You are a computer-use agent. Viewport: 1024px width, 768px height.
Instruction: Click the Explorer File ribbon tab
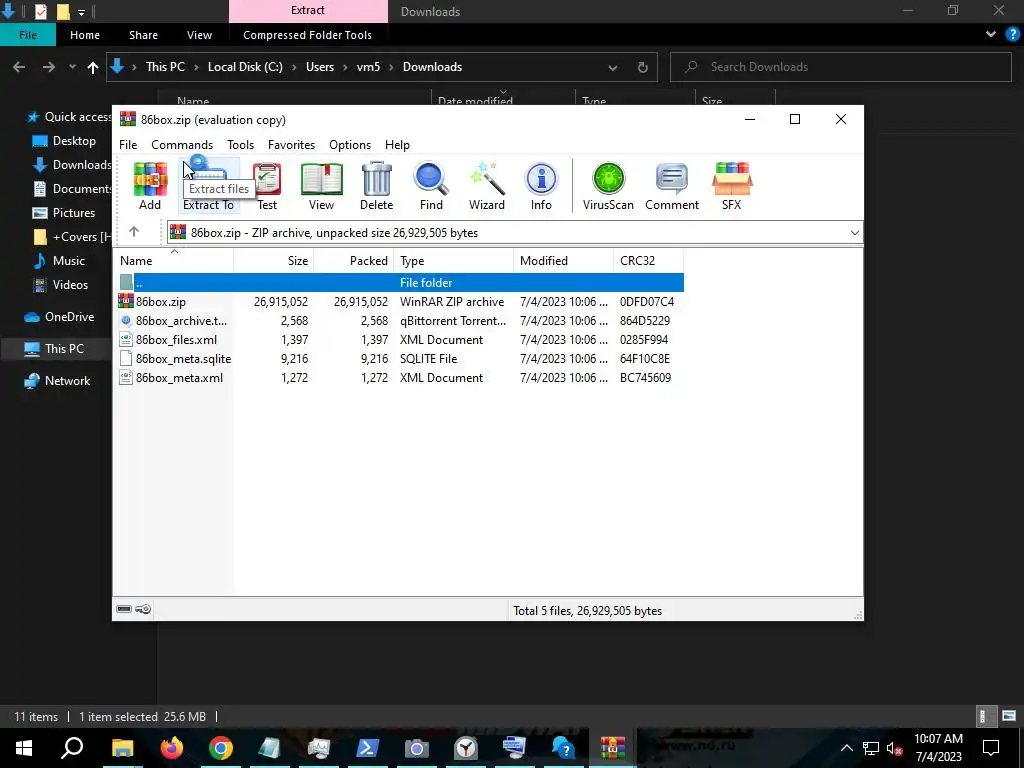[x=27, y=35]
